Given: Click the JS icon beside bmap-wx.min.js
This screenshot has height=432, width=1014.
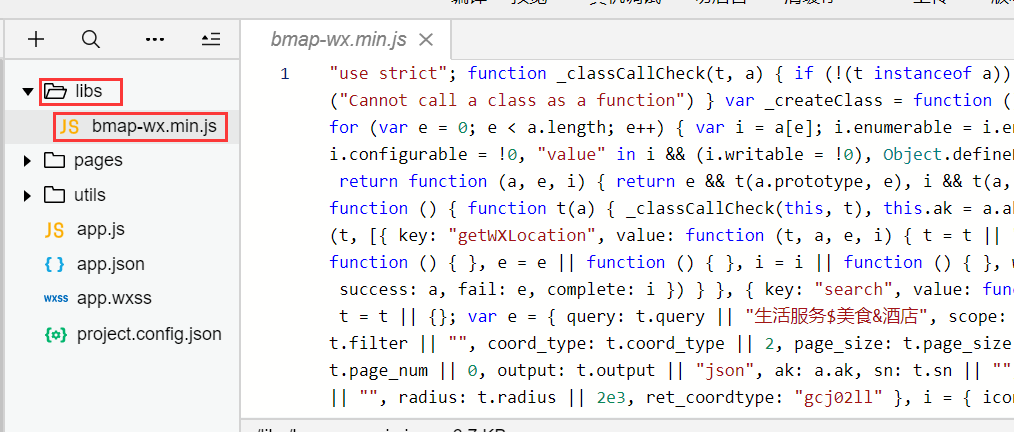Looking at the screenshot, I should [70, 127].
